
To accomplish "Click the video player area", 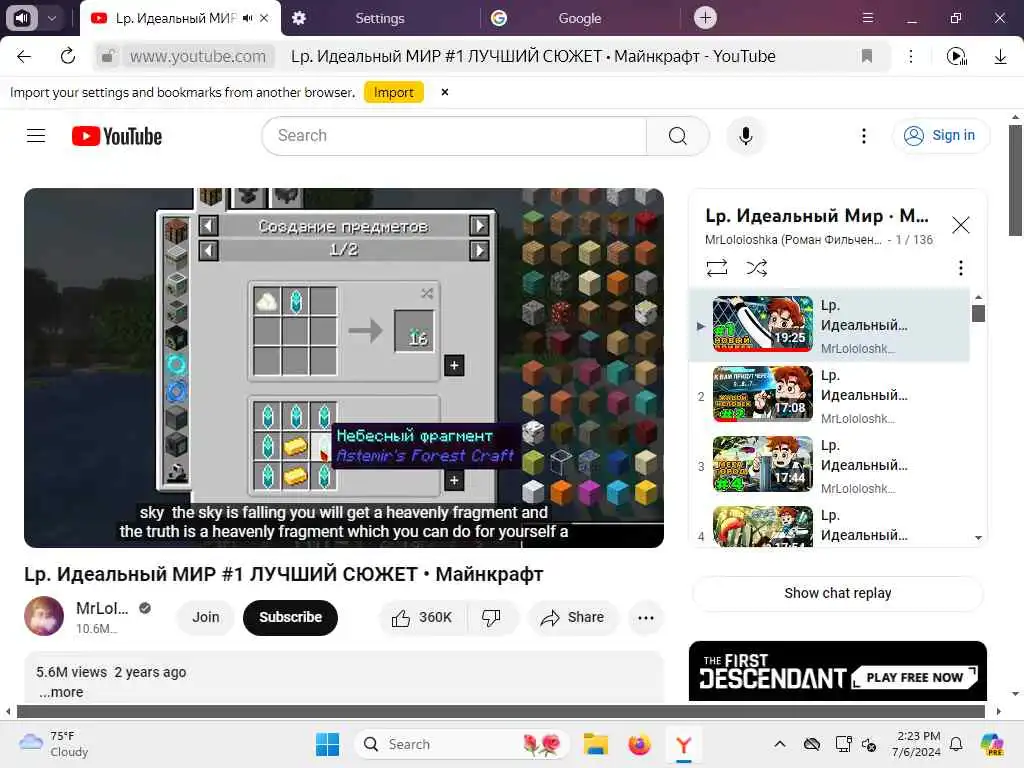I will (x=344, y=368).
